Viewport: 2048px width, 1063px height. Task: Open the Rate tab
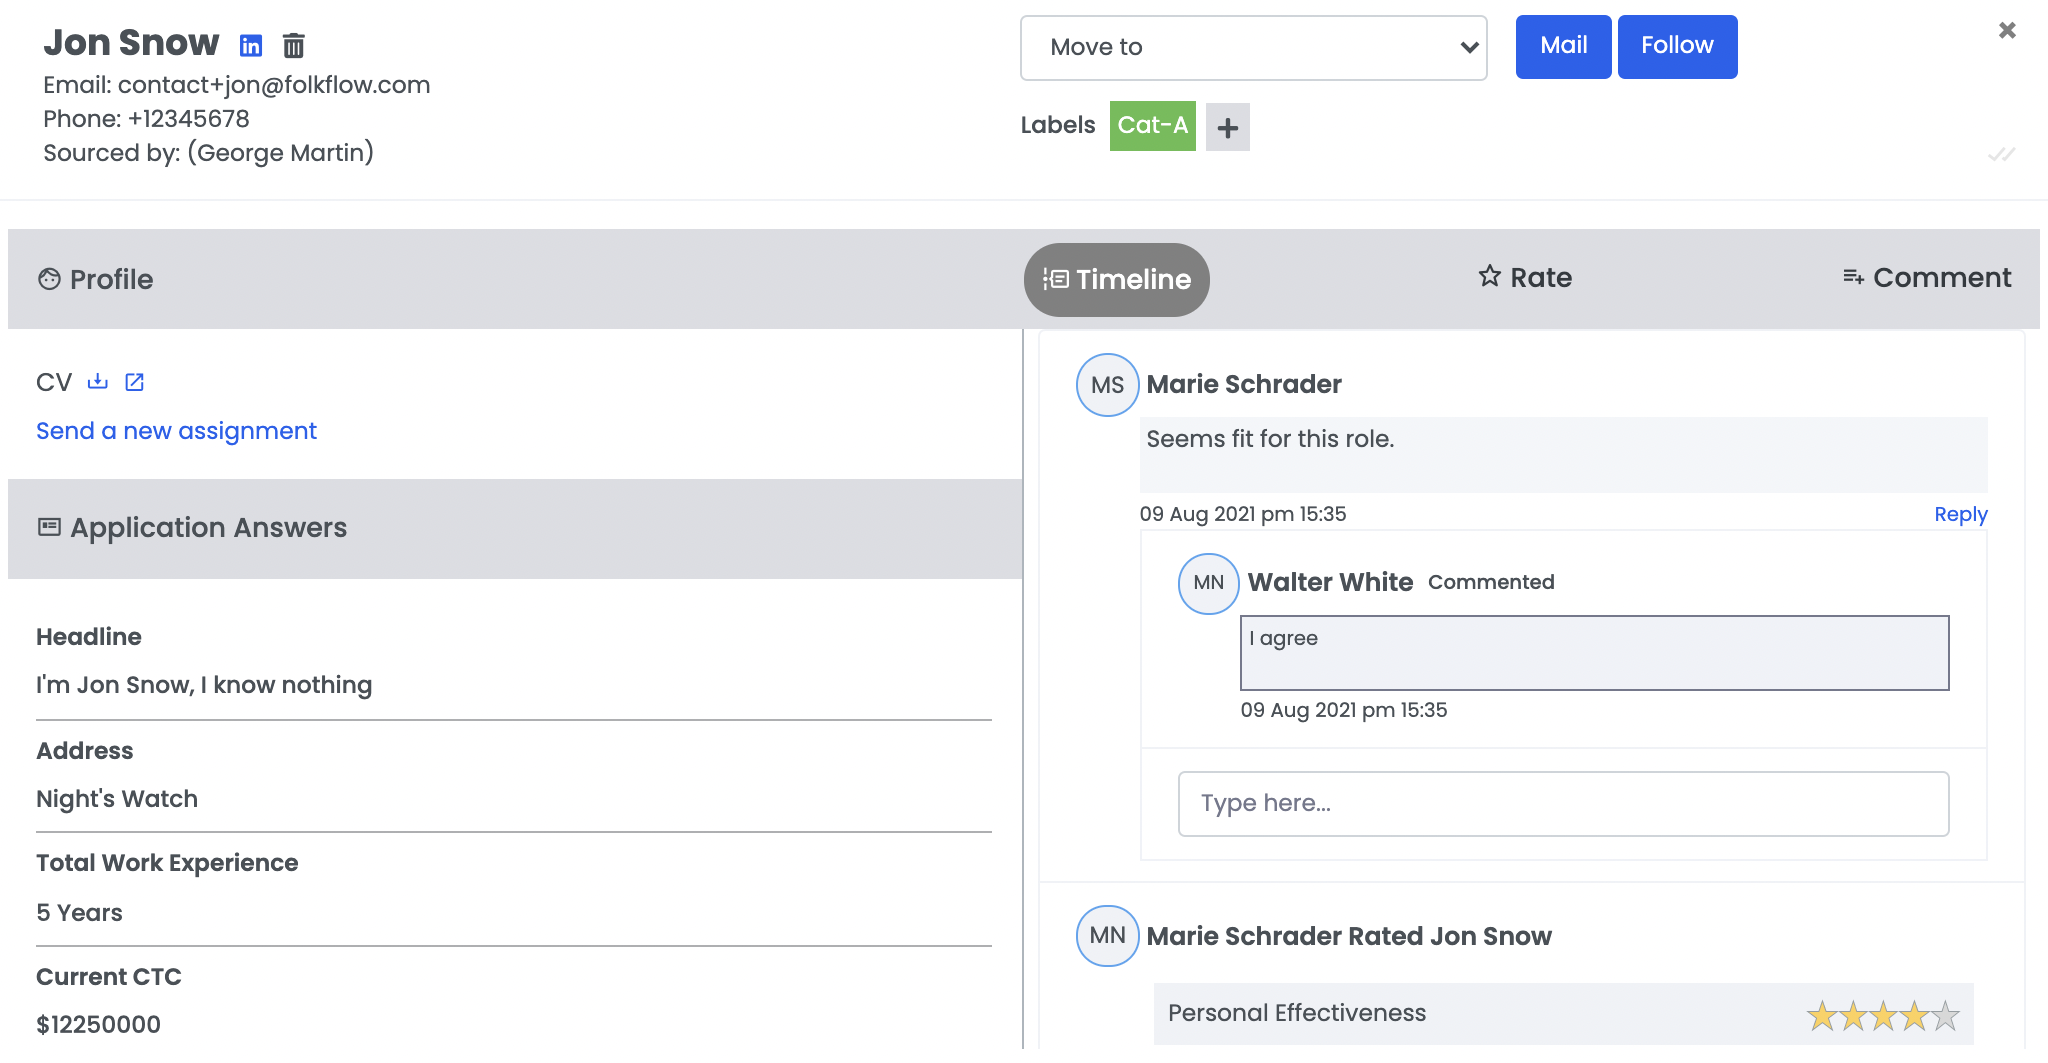click(x=1525, y=278)
